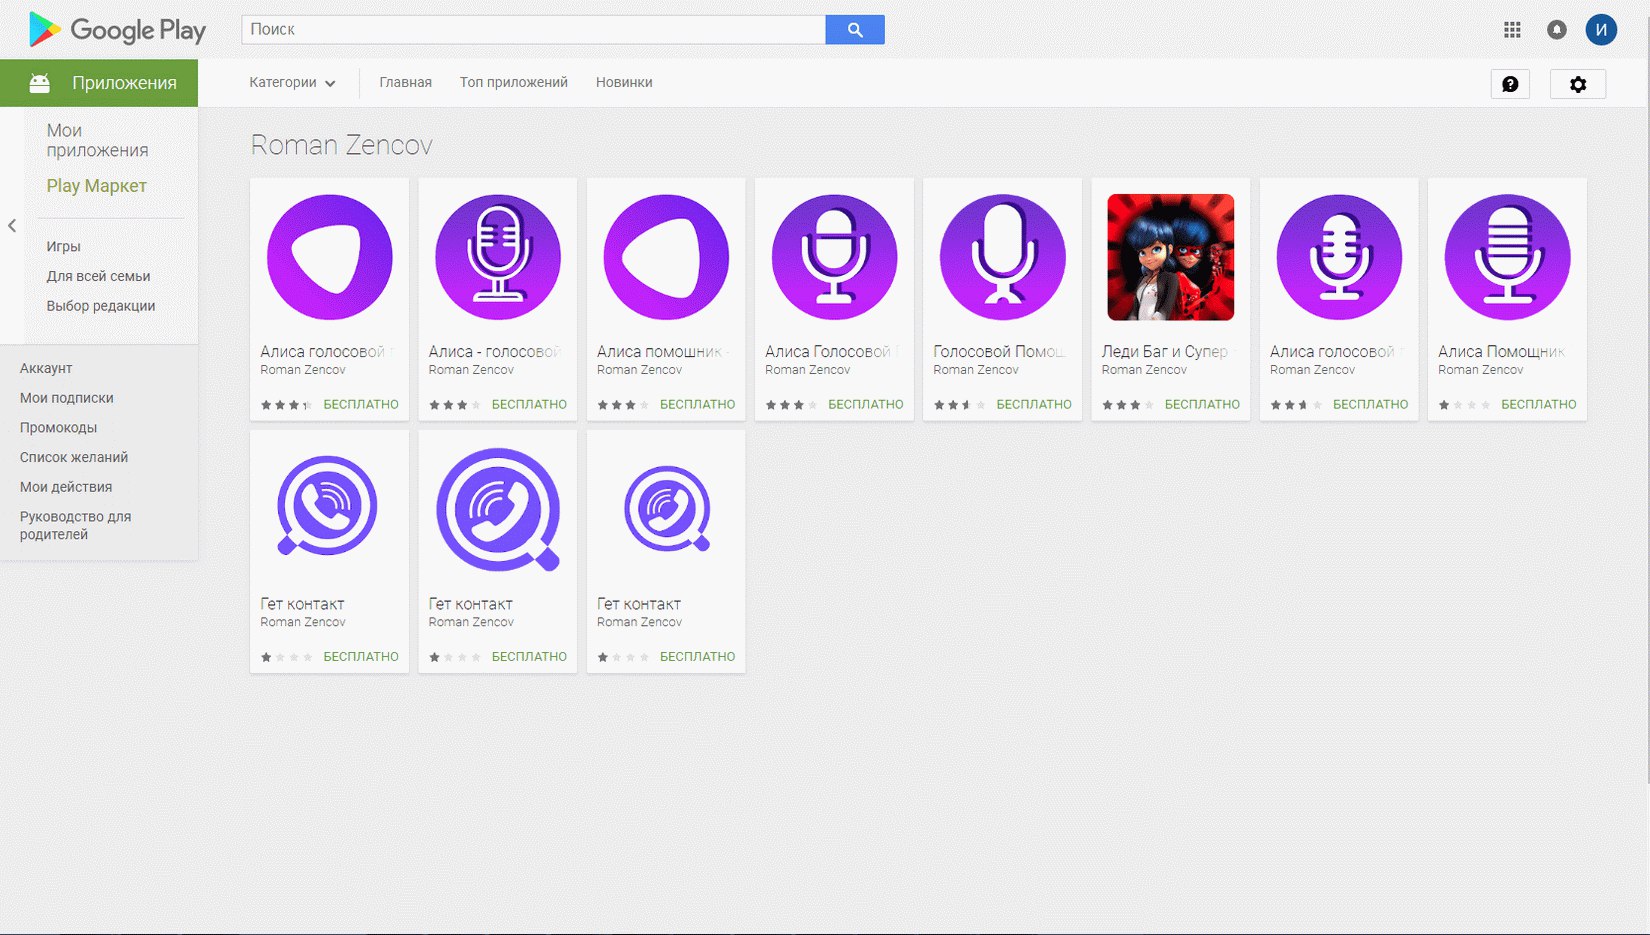The width and height of the screenshot is (1650, 935).
Task: Expand the Категории dropdown
Action: point(292,83)
